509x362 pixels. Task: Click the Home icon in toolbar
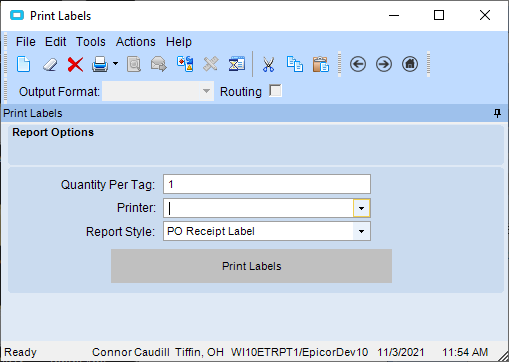click(x=410, y=64)
